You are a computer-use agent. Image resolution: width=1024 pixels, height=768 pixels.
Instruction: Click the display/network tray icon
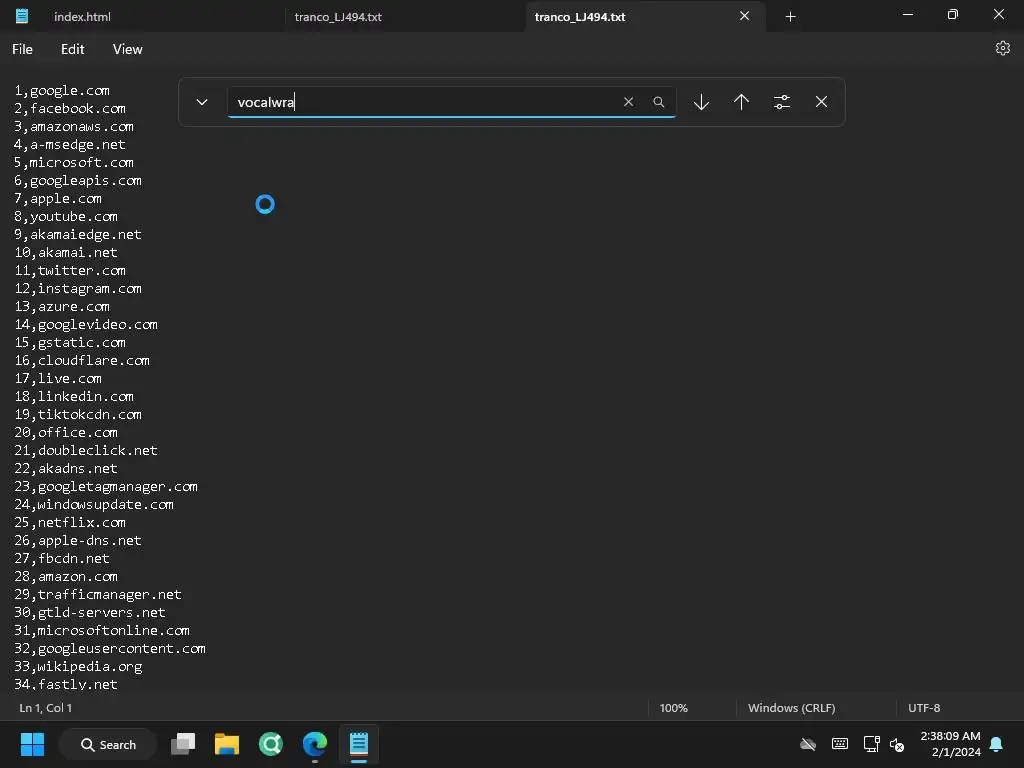pos(871,744)
